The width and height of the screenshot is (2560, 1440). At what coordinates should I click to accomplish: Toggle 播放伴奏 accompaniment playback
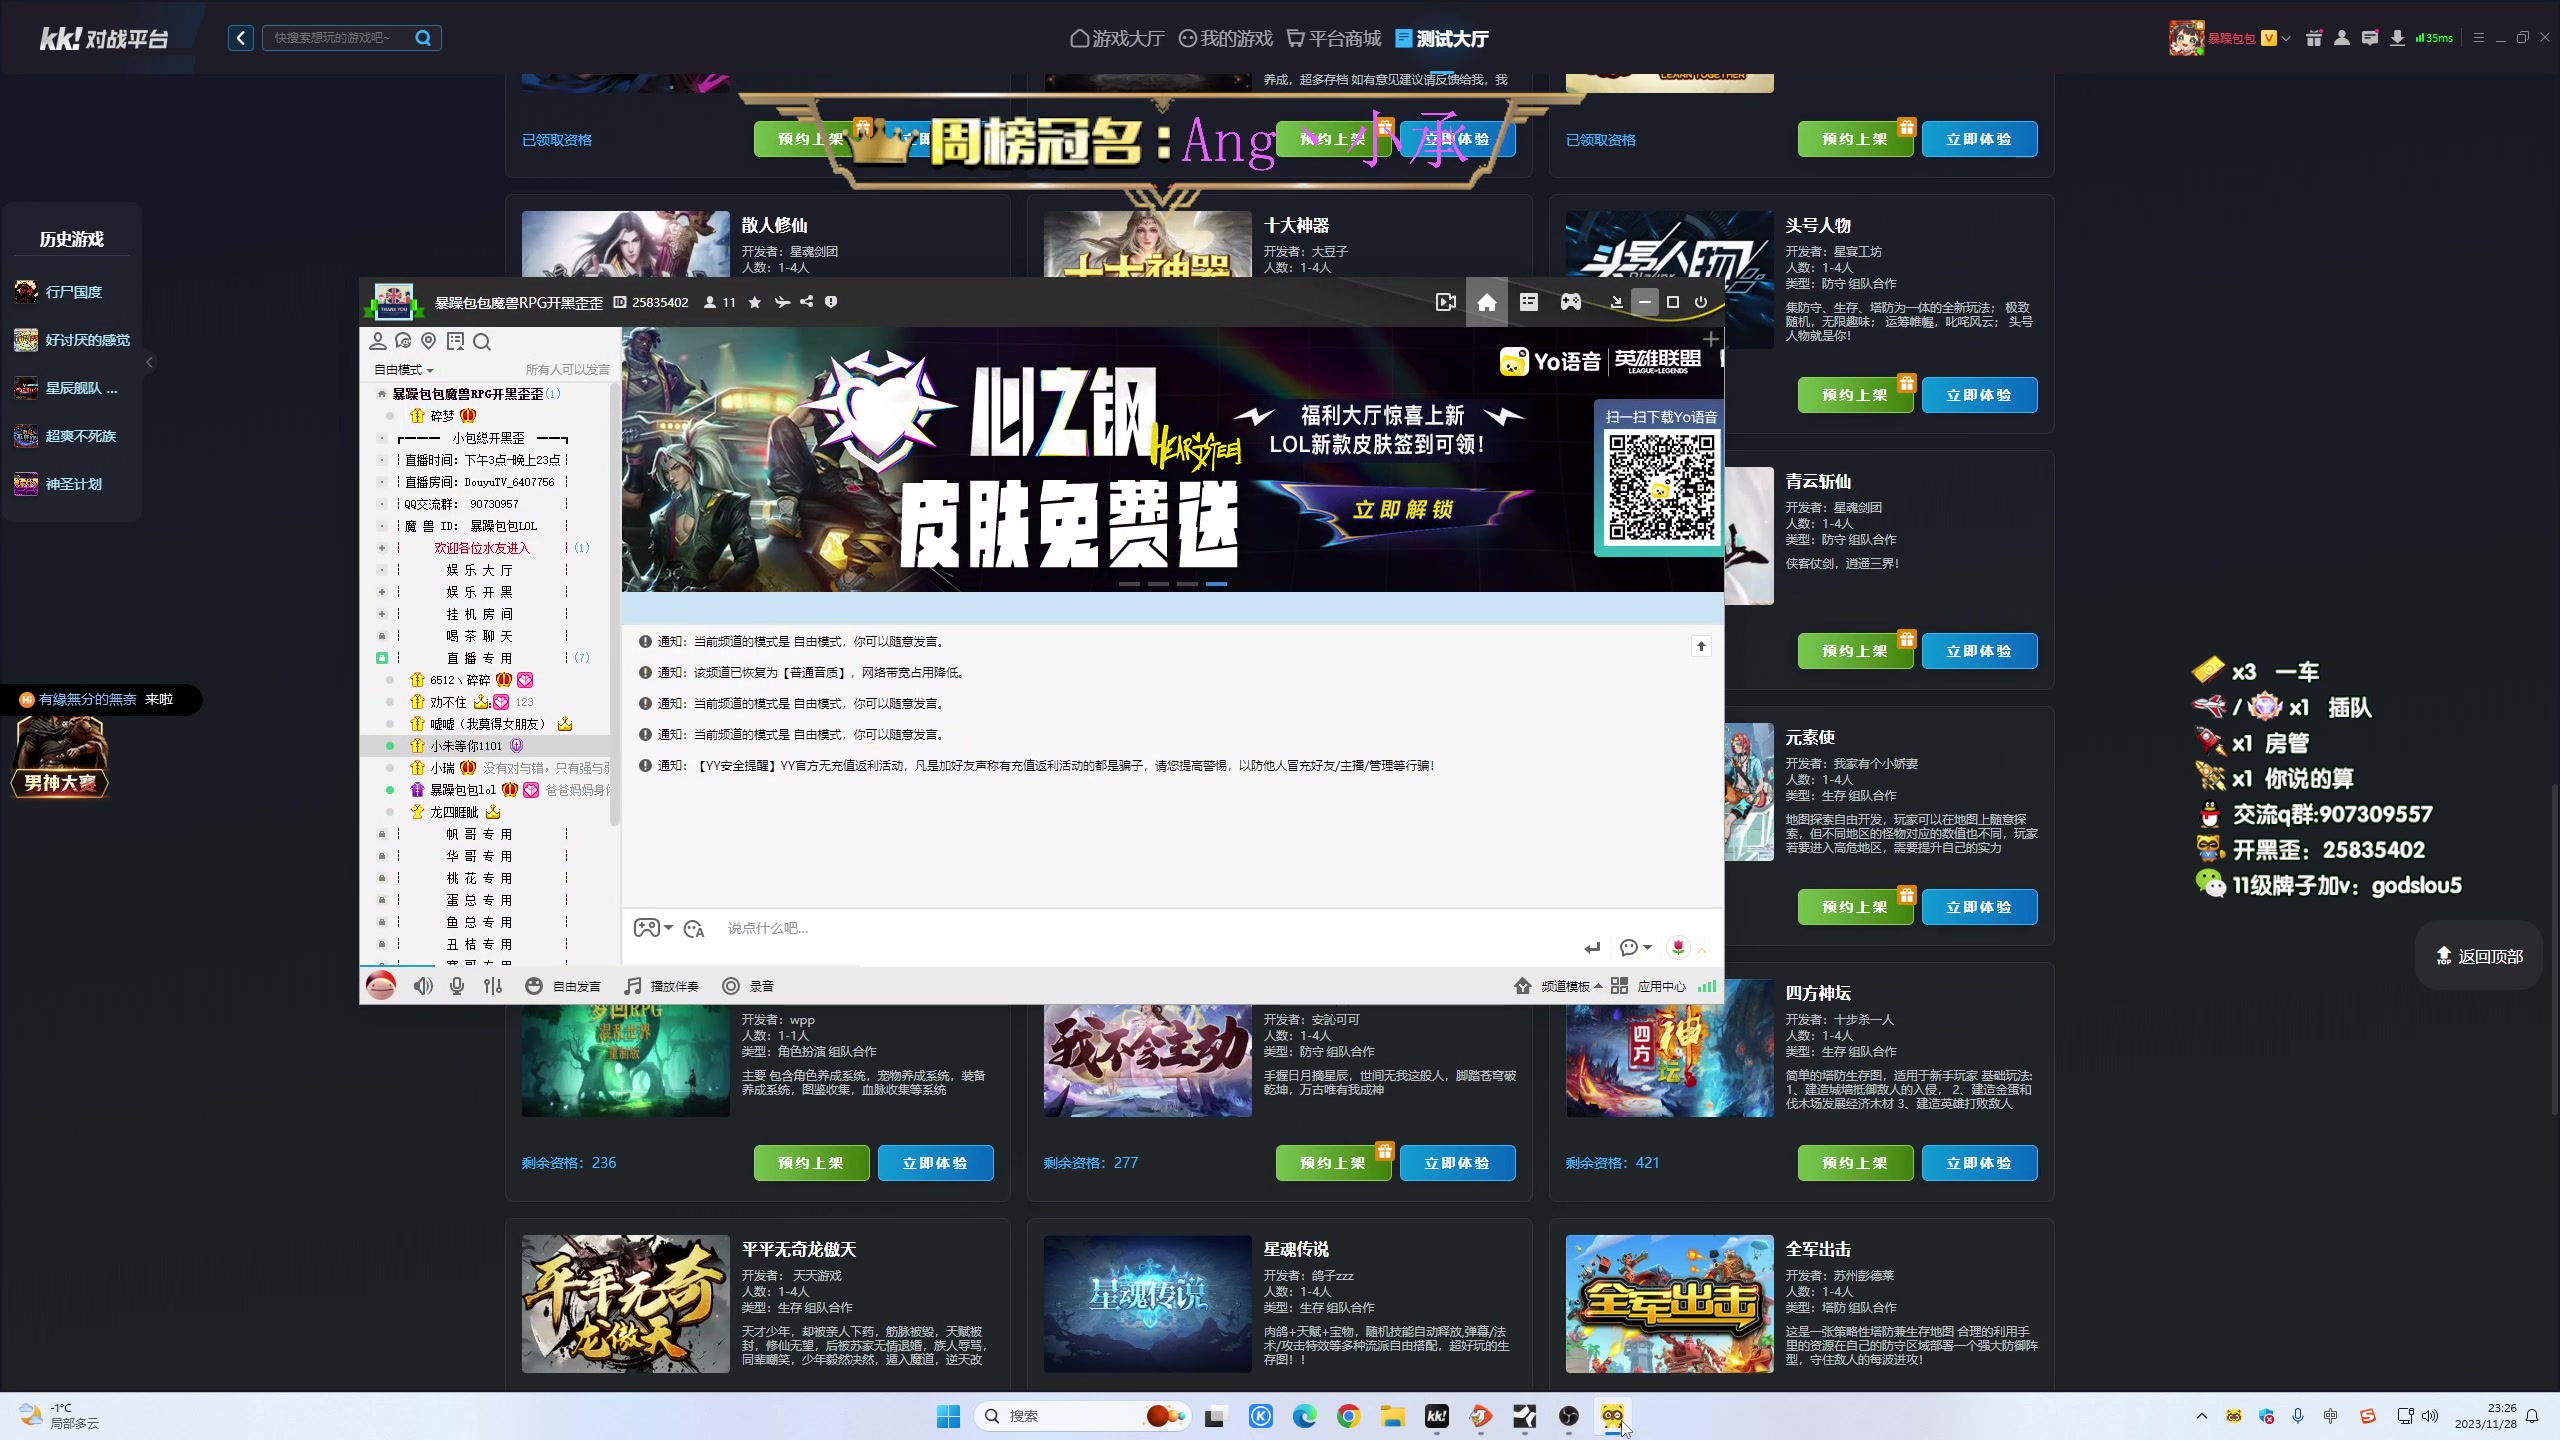coord(662,986)
